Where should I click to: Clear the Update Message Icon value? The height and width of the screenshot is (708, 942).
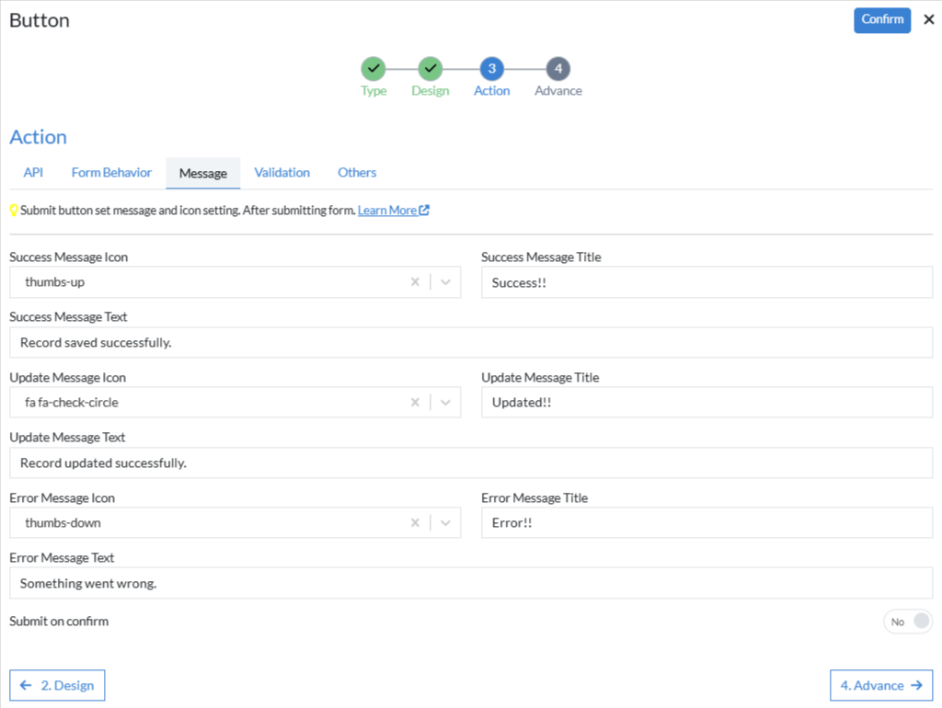tap(415, 402)
